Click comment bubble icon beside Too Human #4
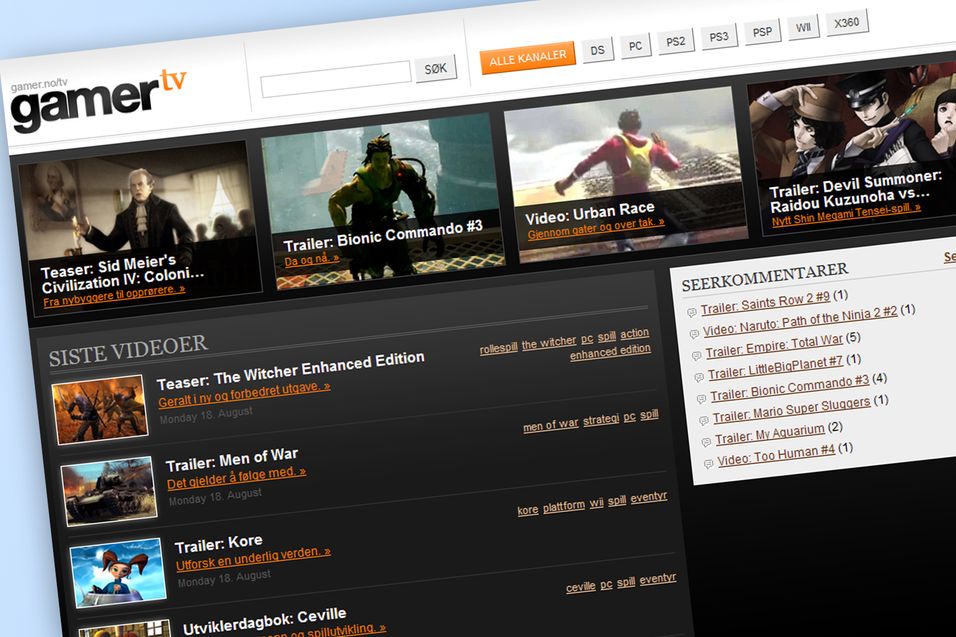Image resolution: width=956 pixels, height=637 pixels. click(708, 464)
